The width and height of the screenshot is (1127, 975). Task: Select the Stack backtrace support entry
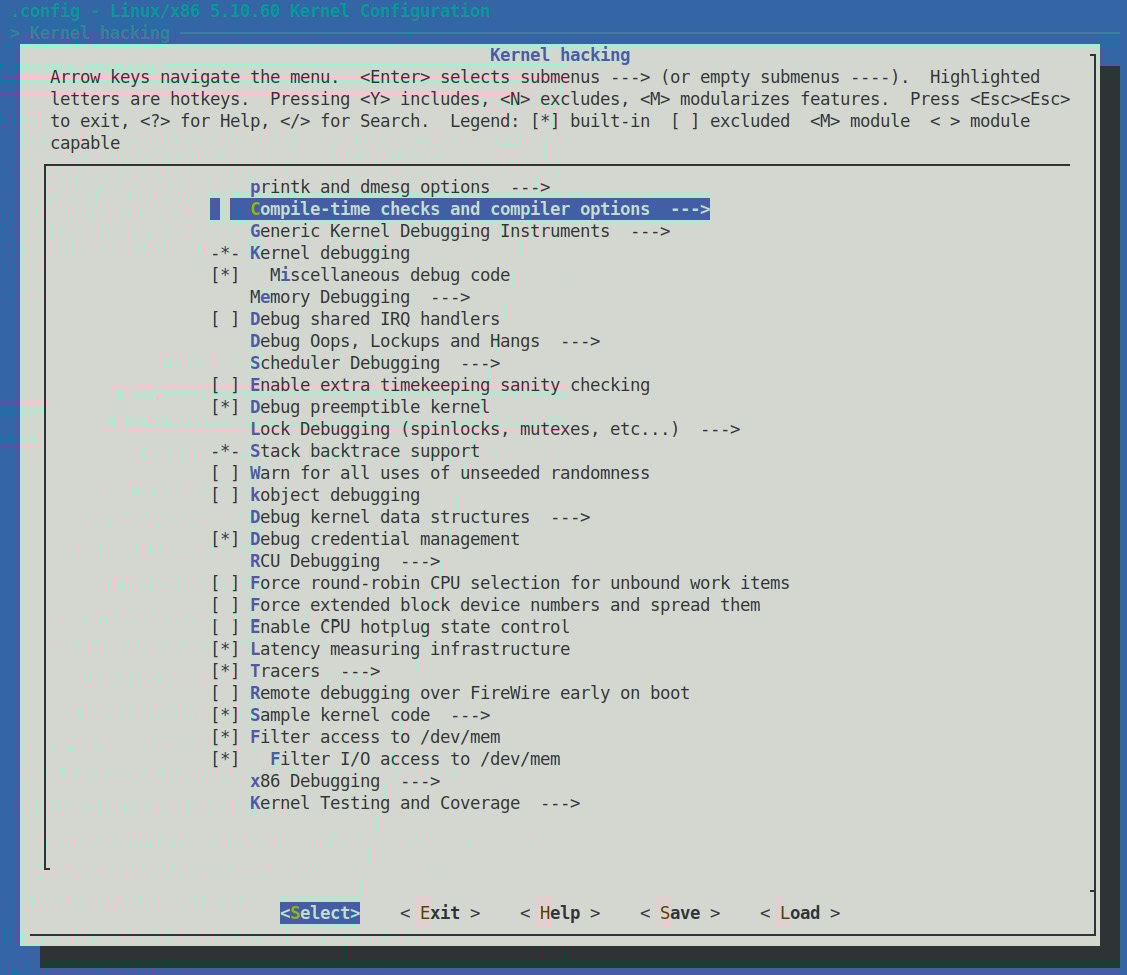pyautogui.click(x=364, y=451)
